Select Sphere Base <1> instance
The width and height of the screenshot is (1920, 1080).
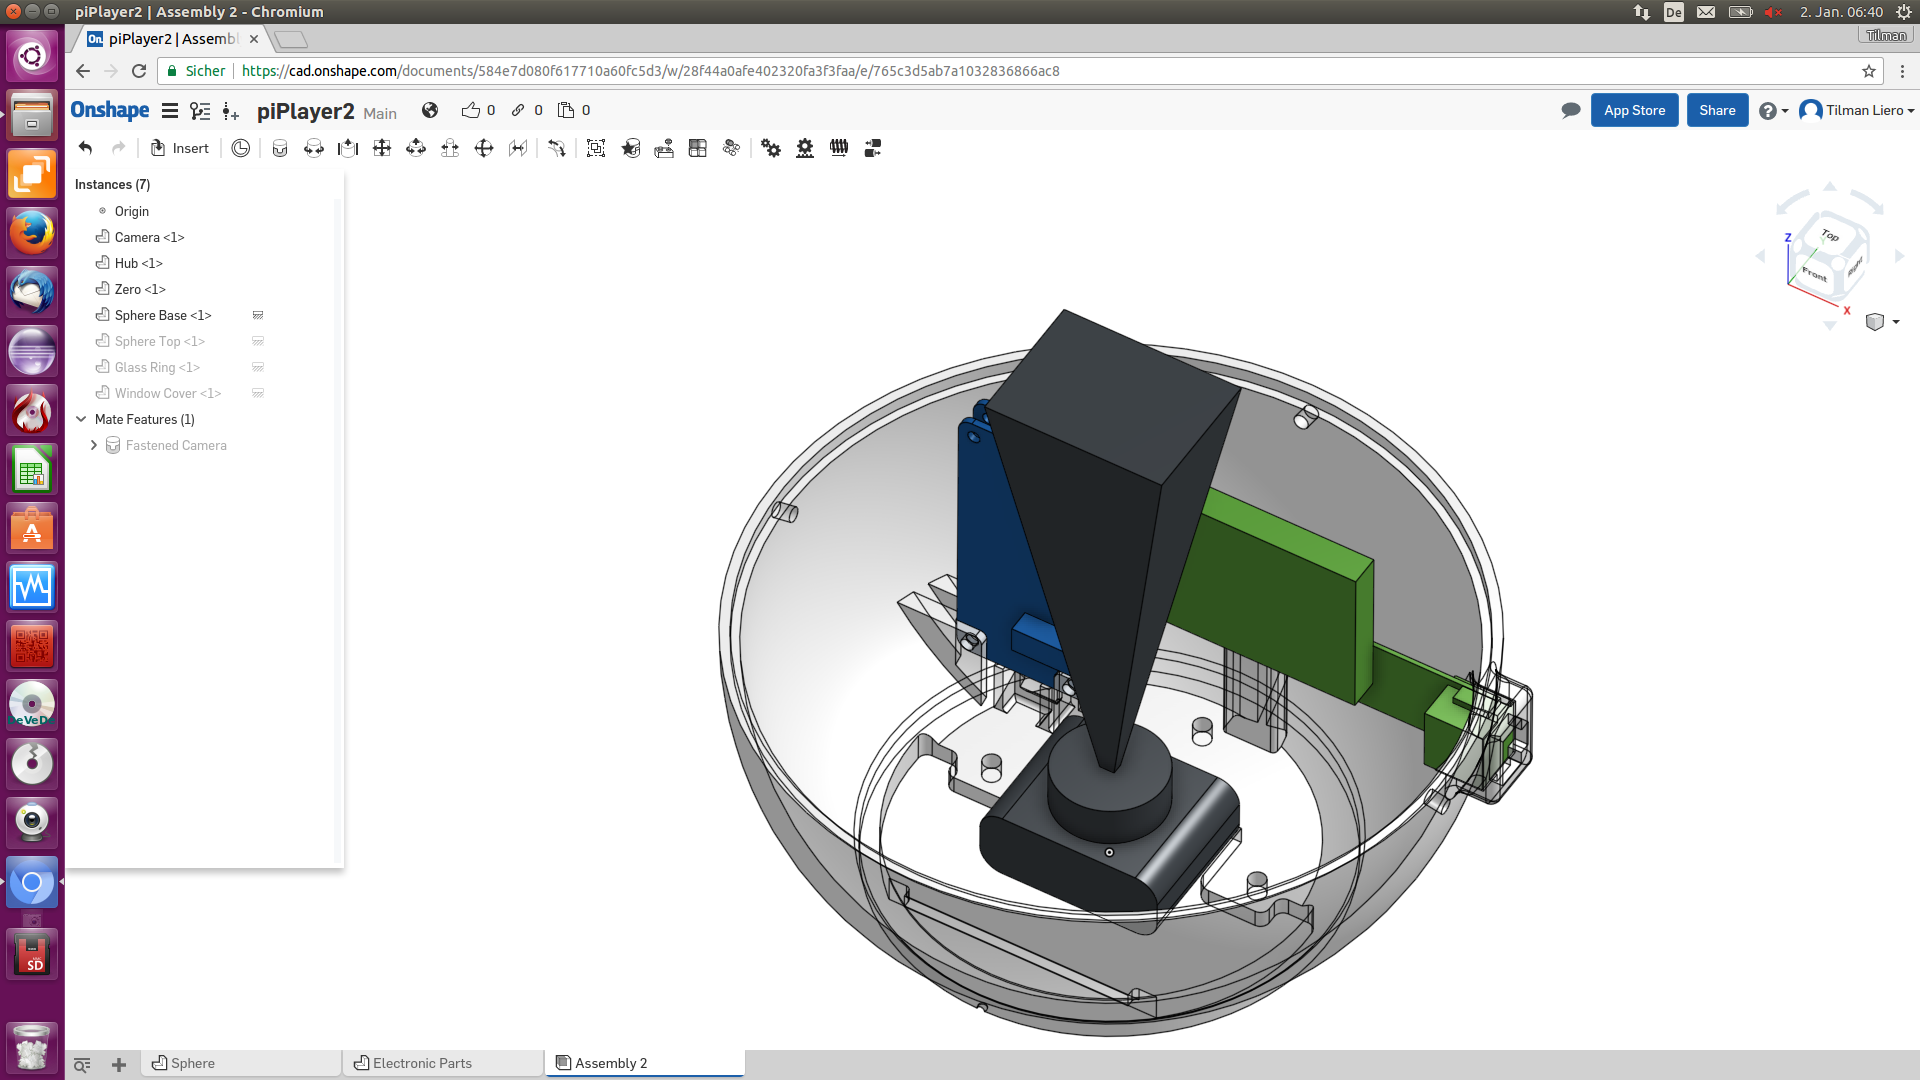(163, 315)
